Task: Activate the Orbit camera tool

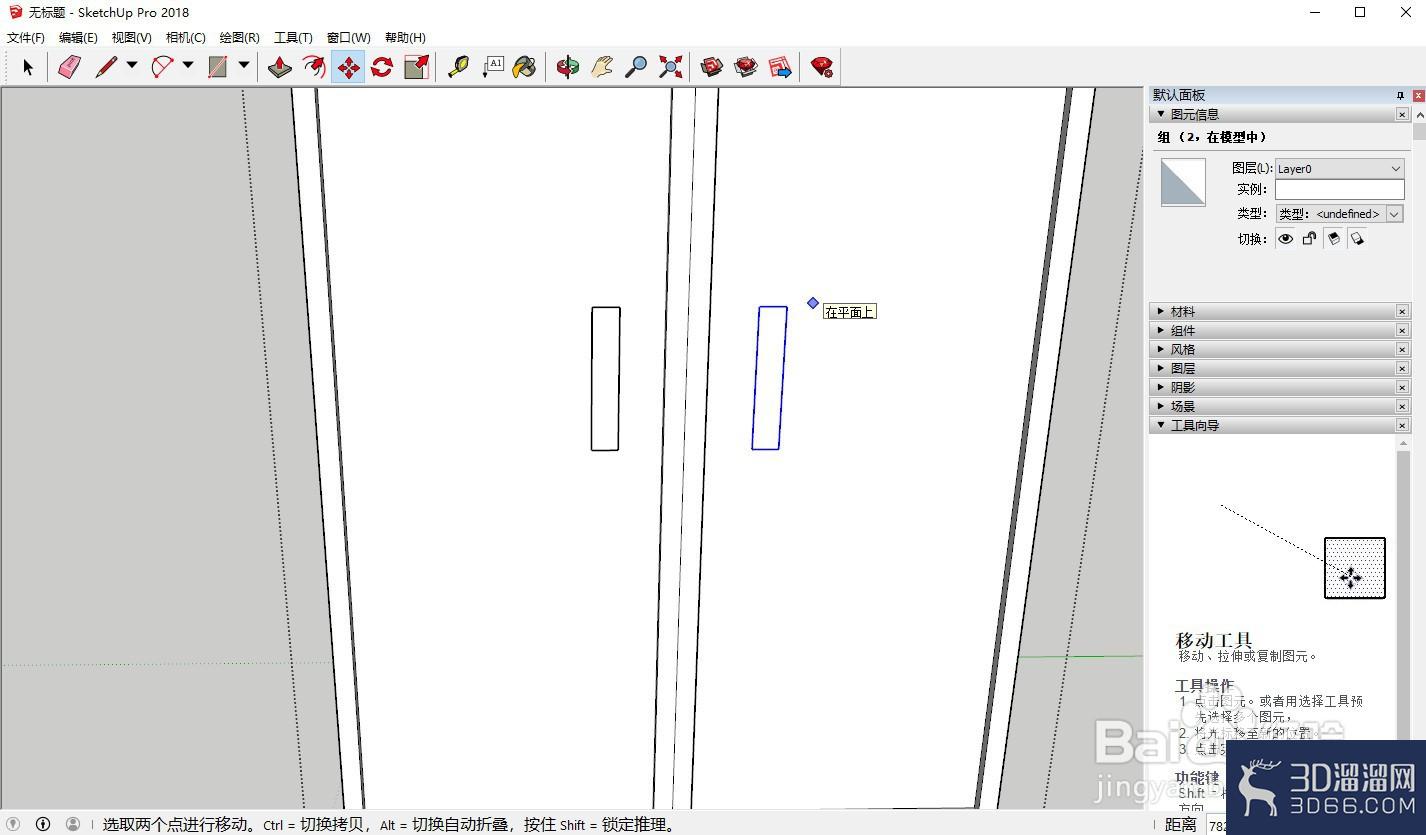Action: coord(568,67)
